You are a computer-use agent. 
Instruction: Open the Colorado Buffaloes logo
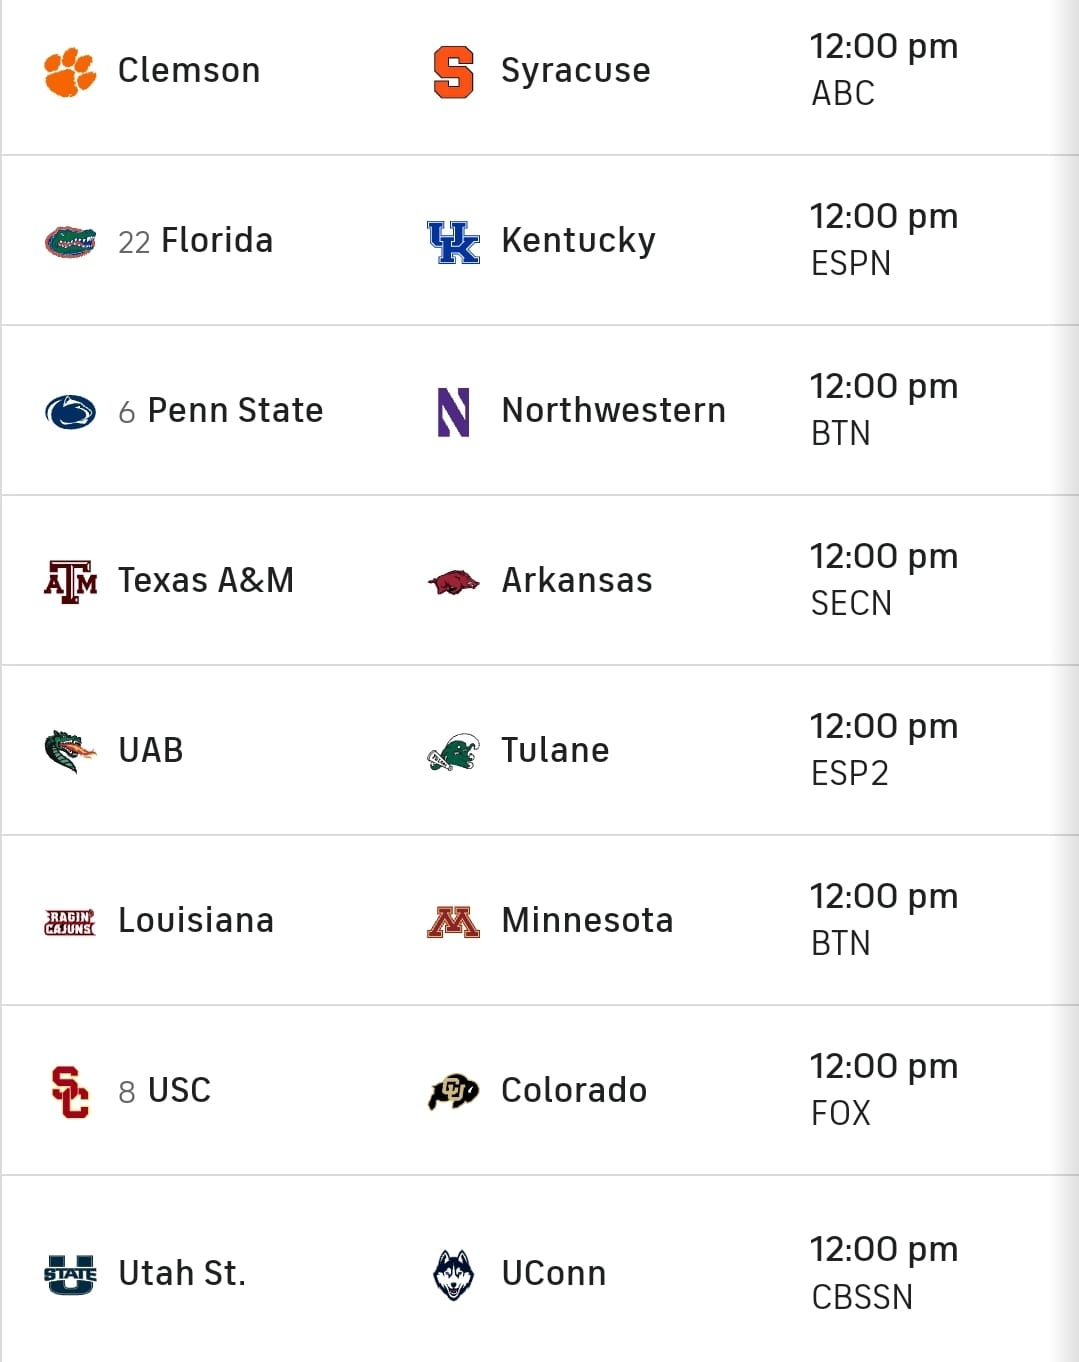coord(453,1091)
